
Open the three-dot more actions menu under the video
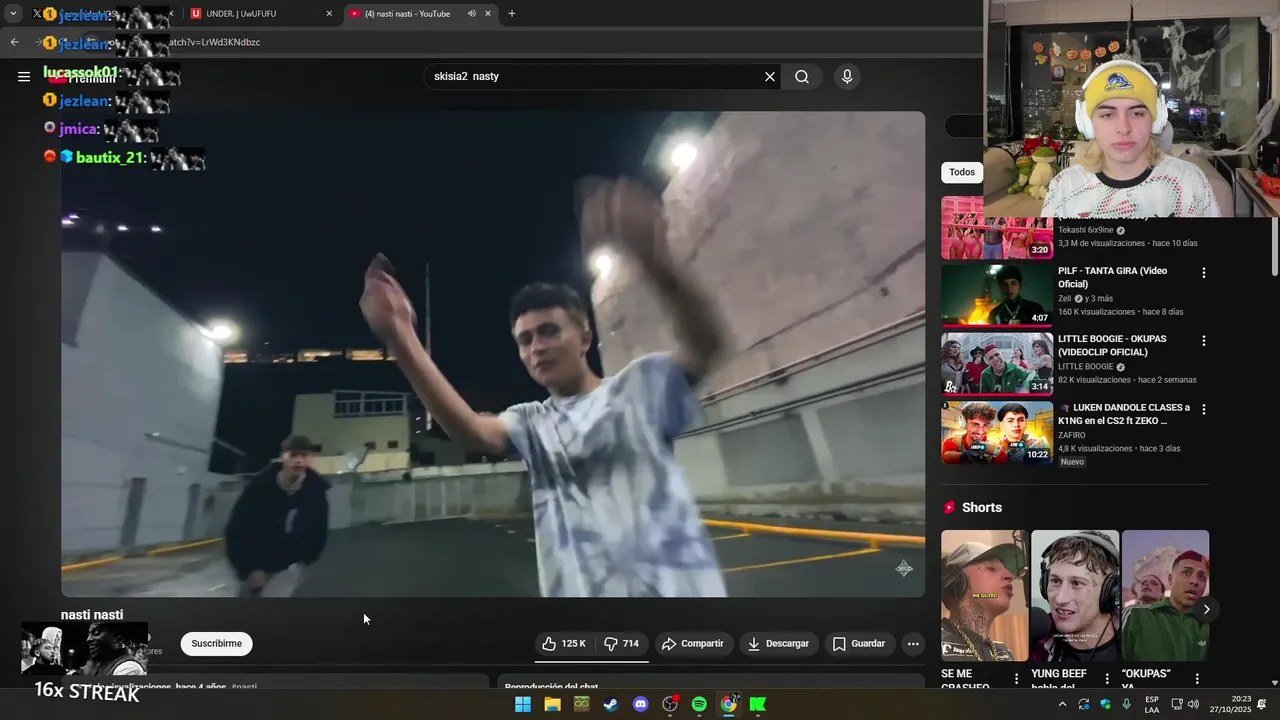913,644
